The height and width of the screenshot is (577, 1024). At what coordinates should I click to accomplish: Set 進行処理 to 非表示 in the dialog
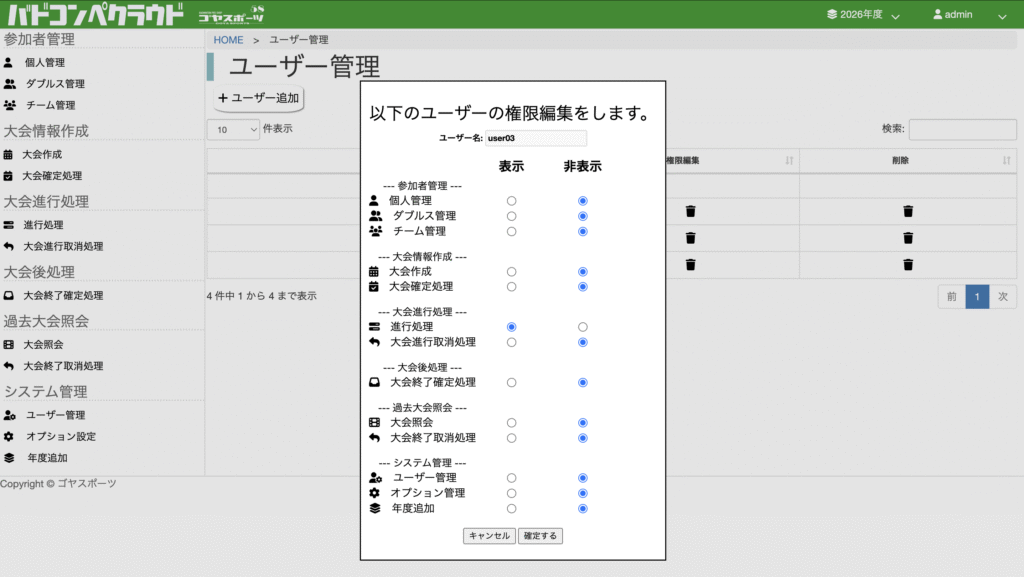point(583,327)
